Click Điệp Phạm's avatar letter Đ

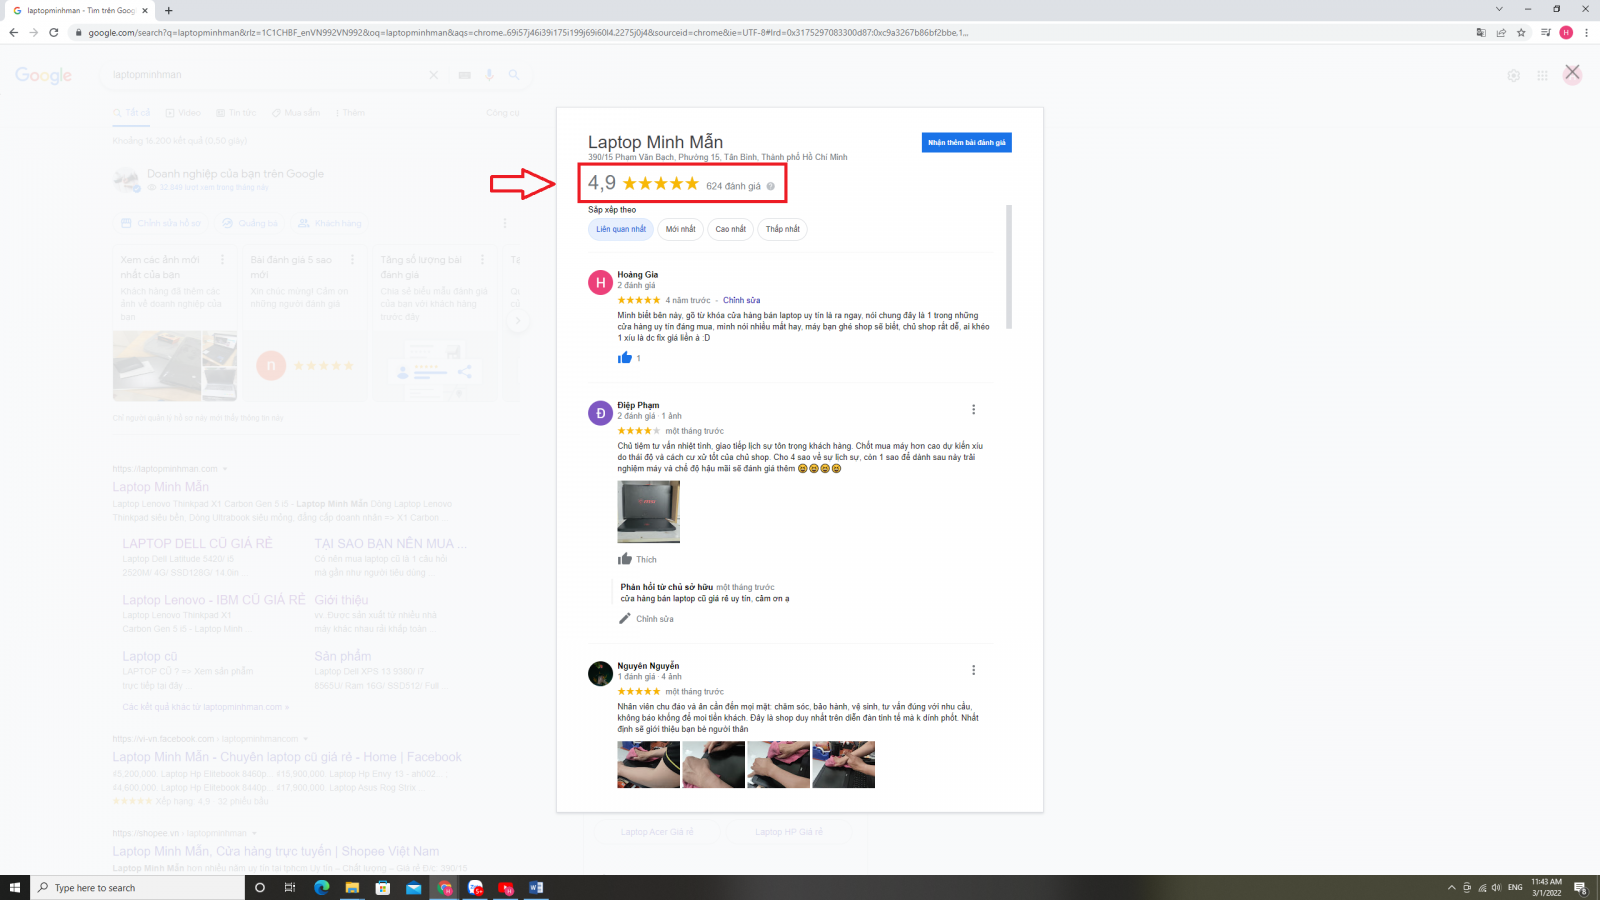pos(600,413)
